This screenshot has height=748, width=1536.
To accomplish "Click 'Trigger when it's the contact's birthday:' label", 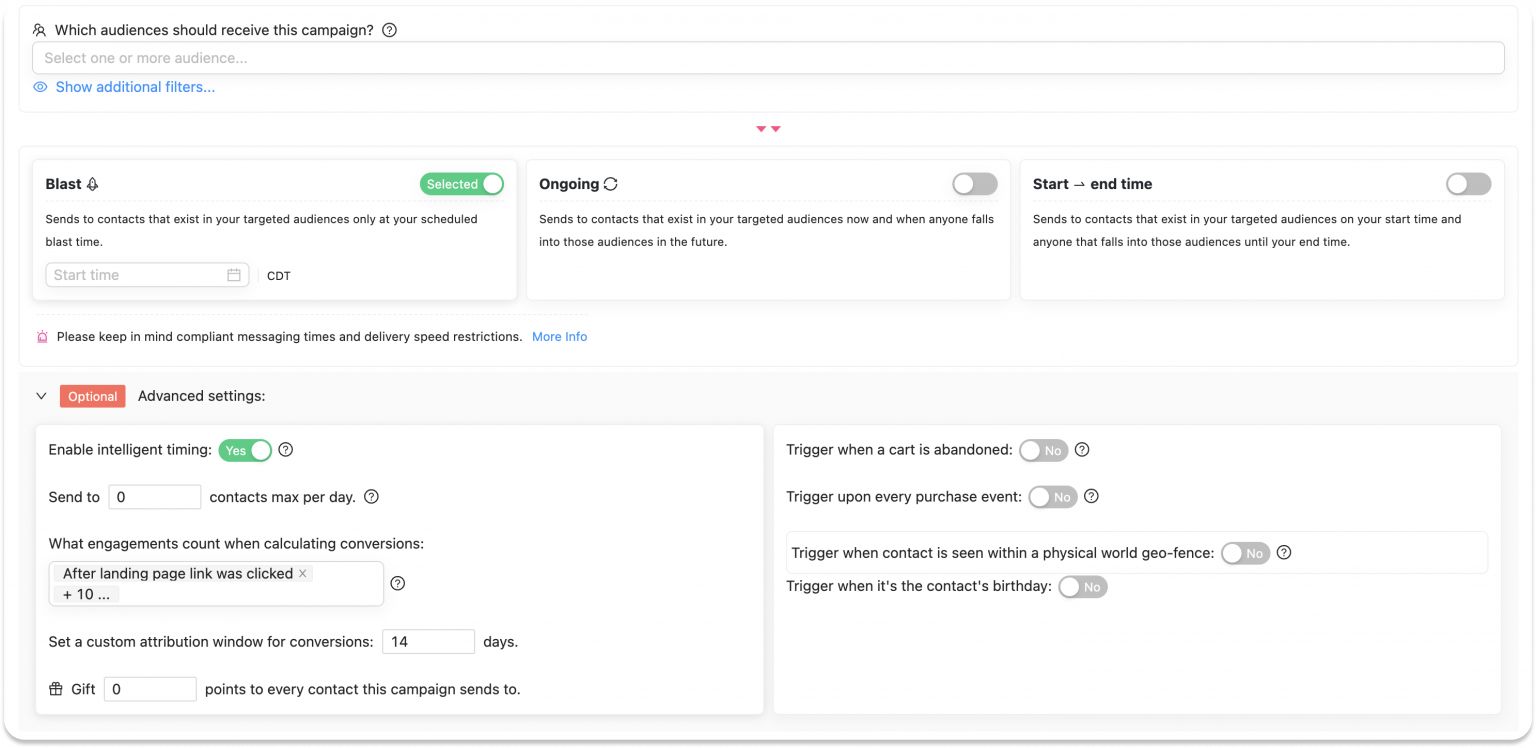I will [x=919, y=586].
